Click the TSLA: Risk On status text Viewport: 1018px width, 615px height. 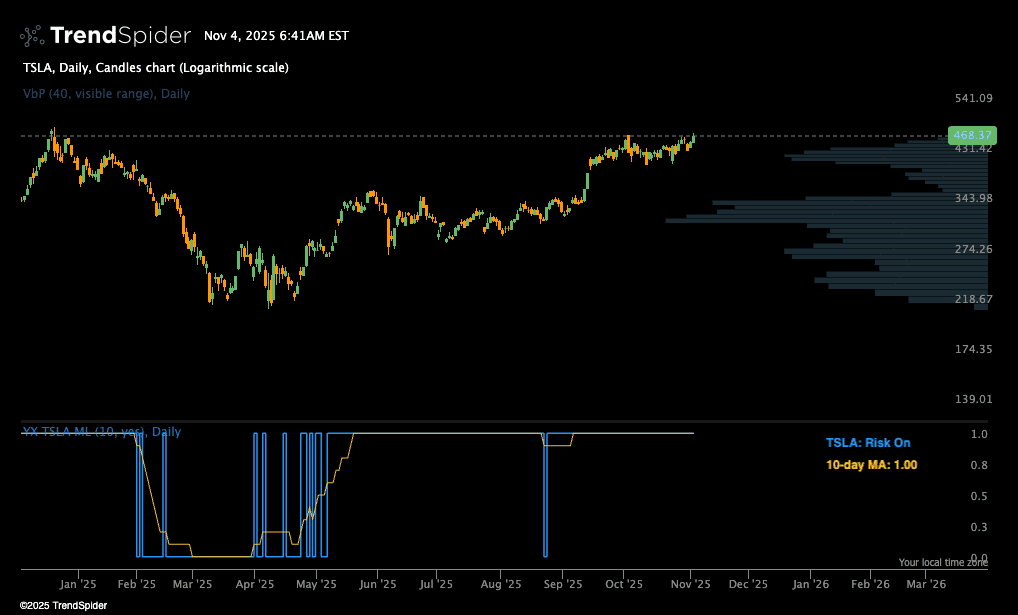click(868, 443)
